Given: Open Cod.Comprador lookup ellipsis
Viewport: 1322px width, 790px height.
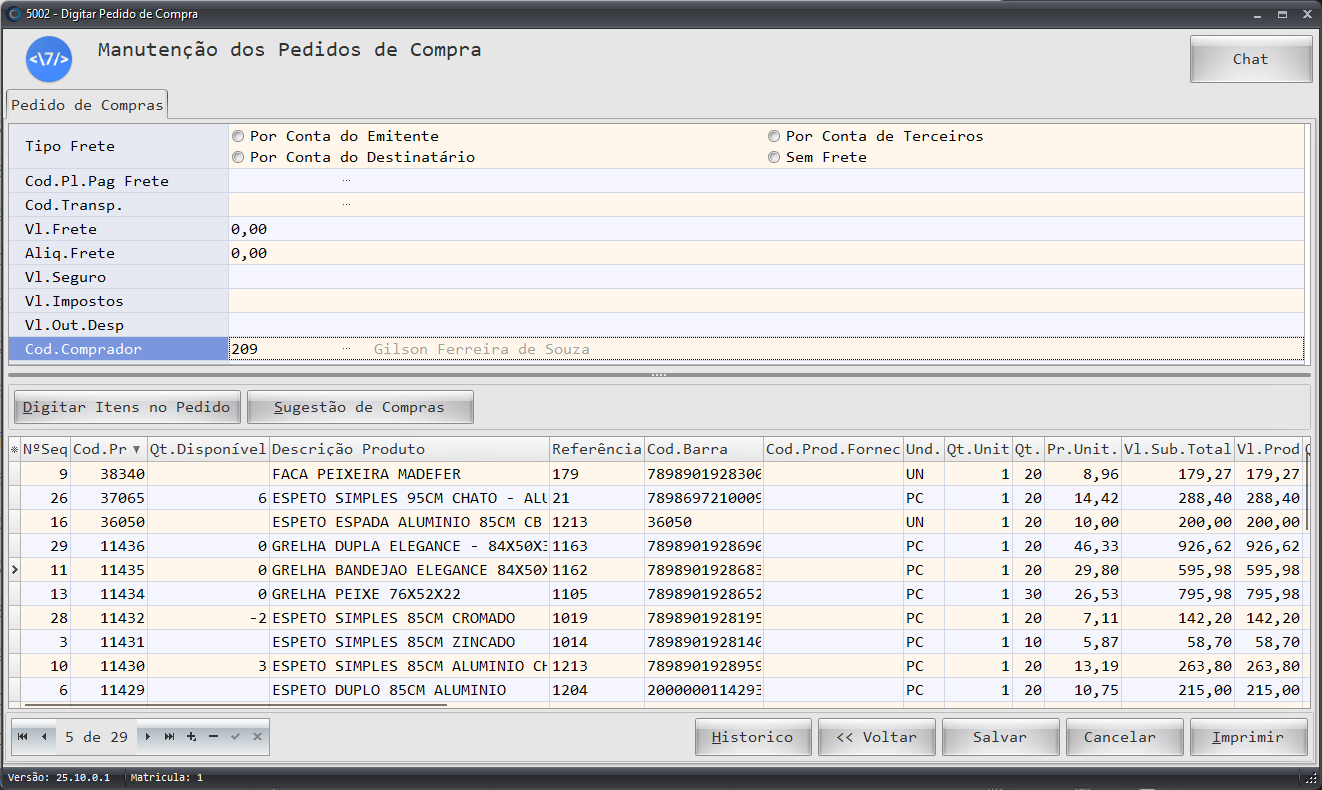Looking at the screenshot, I should 346,349.
